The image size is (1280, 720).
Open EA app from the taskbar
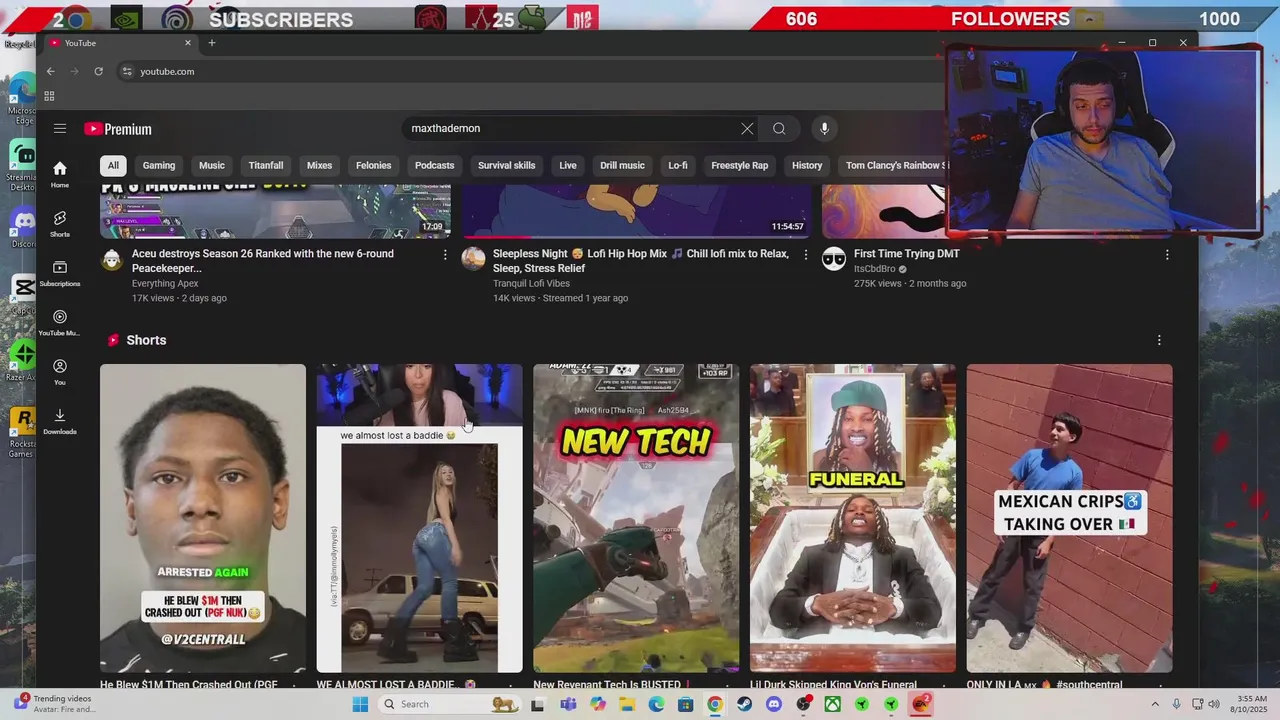click(x=921, y=704)
